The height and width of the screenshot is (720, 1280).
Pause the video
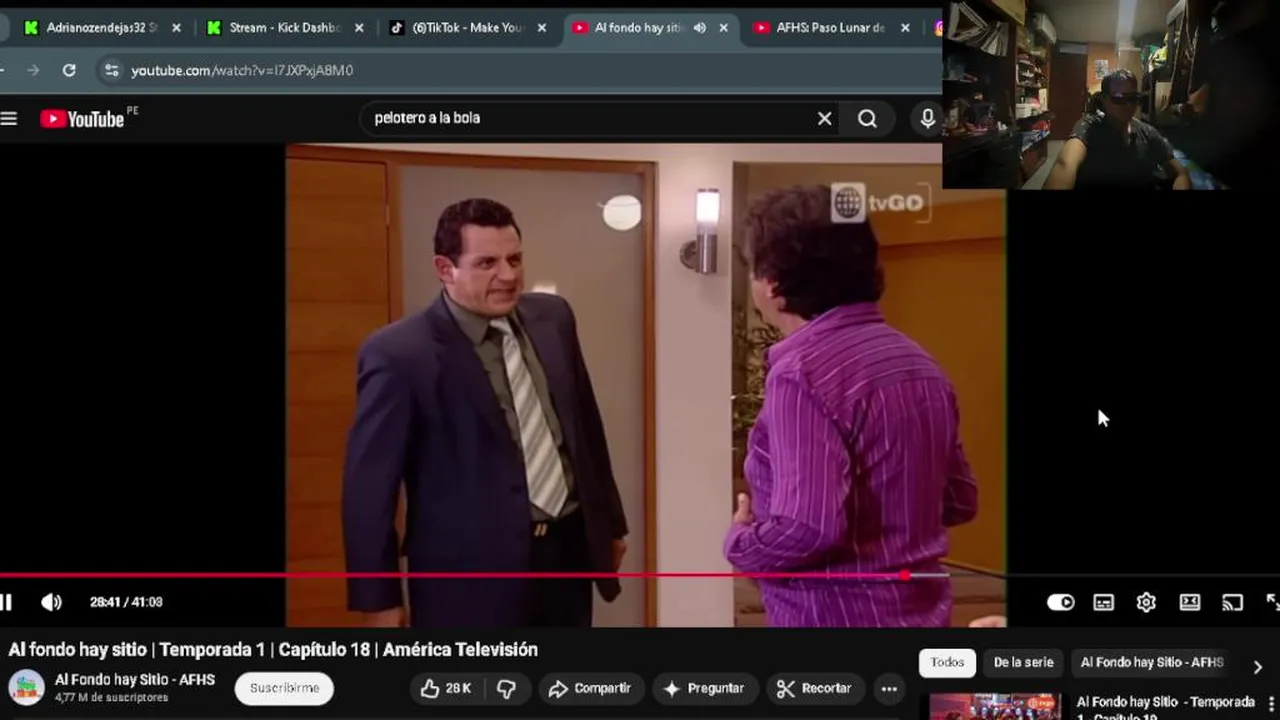pos(6,602)
